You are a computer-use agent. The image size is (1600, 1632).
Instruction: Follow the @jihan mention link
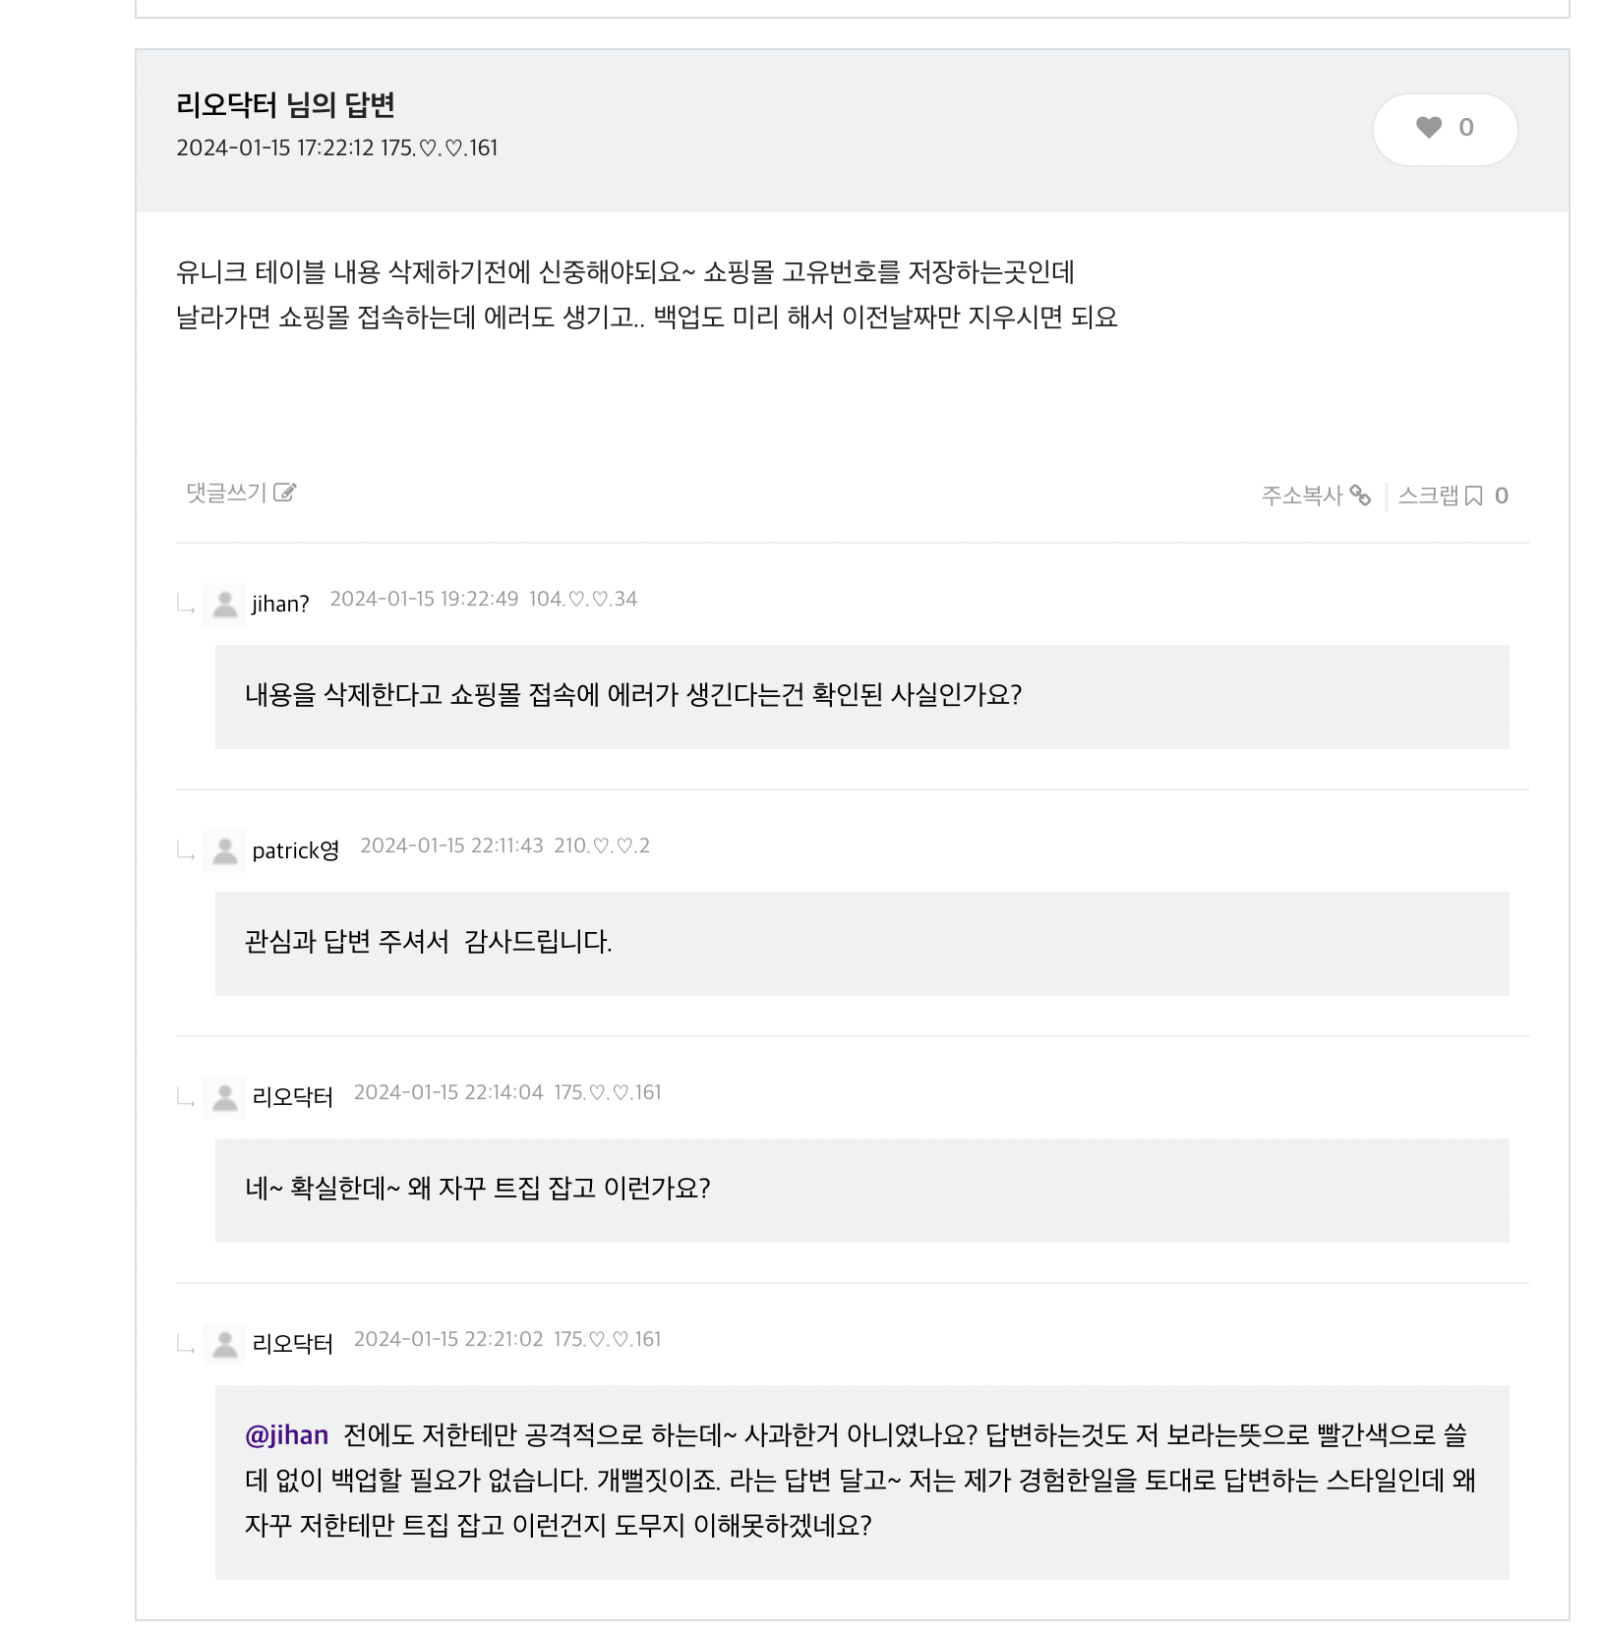tap(286, 1435)
